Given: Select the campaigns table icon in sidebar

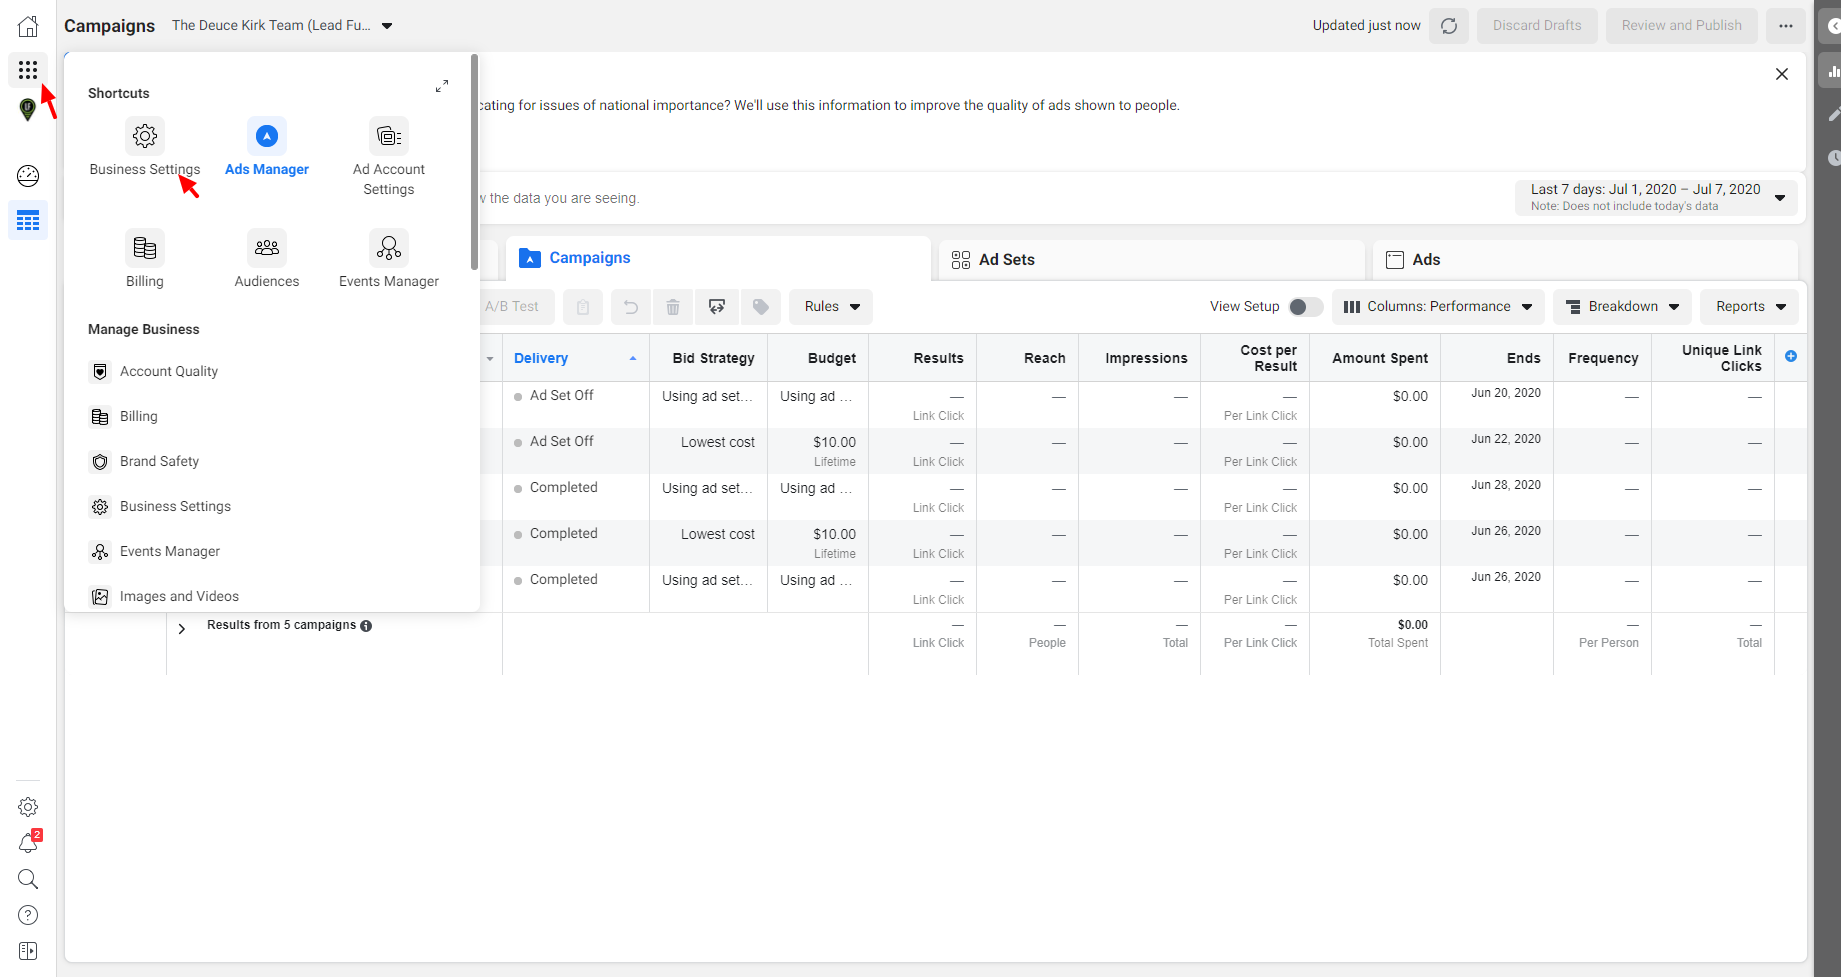Looking at the screenshot, I should pyautogui.click(x=28, y=220).
